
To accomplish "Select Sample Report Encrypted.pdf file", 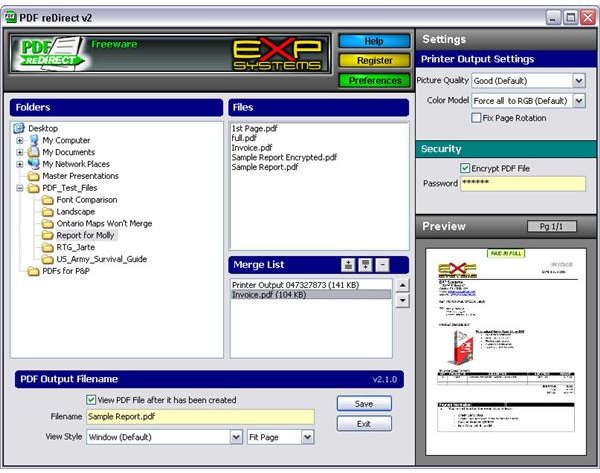I will pos(284,157).
